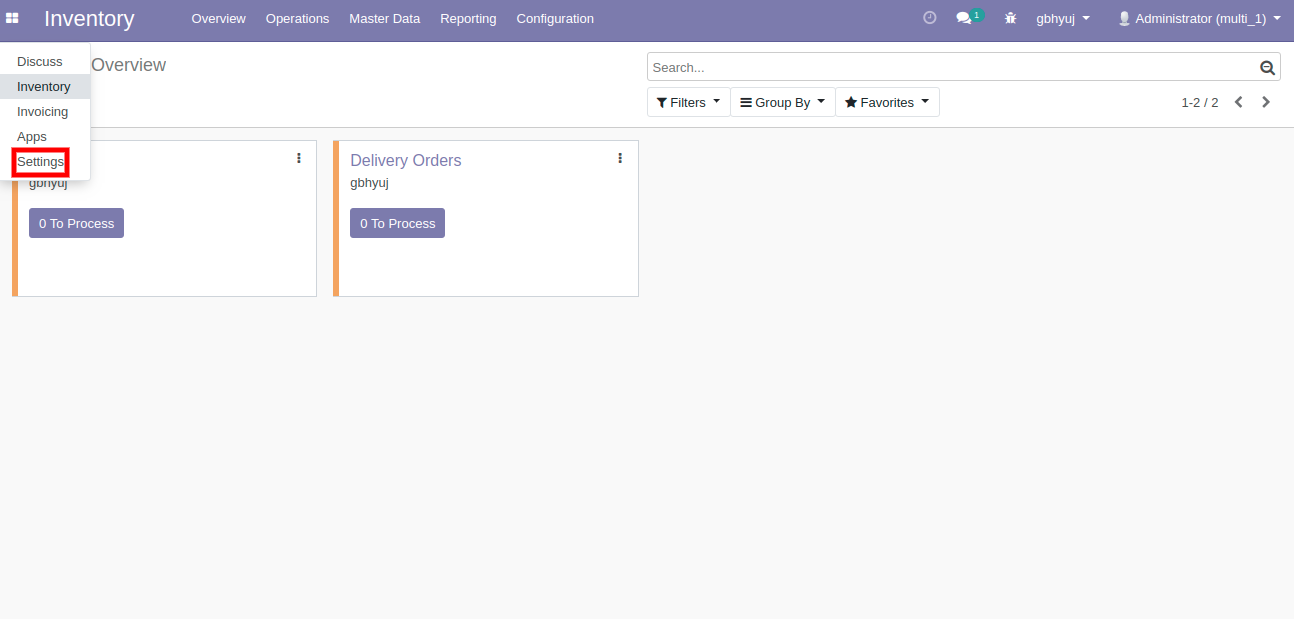Click the search magnifier icon
1294x619 pixels.
[1267, 67]
